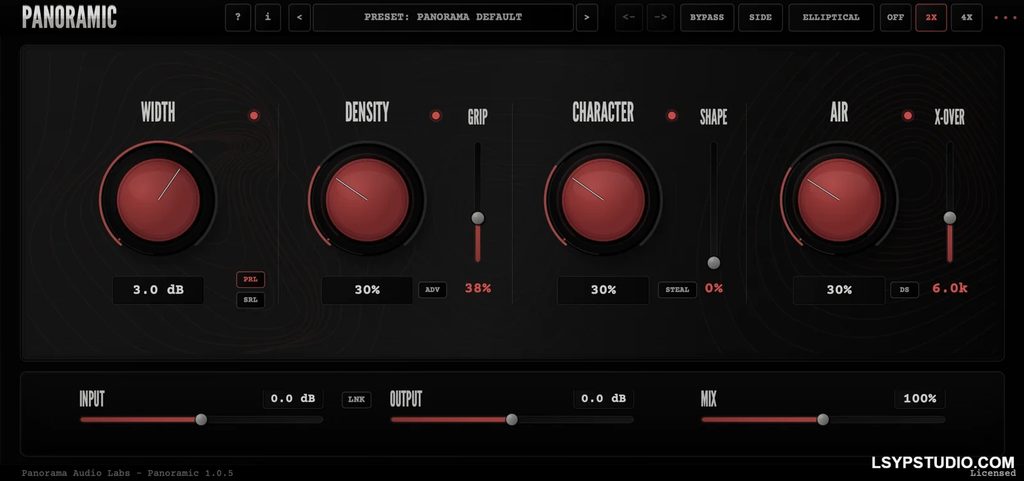
Task: Select the PRL mode button
Action: click(250, 279)
